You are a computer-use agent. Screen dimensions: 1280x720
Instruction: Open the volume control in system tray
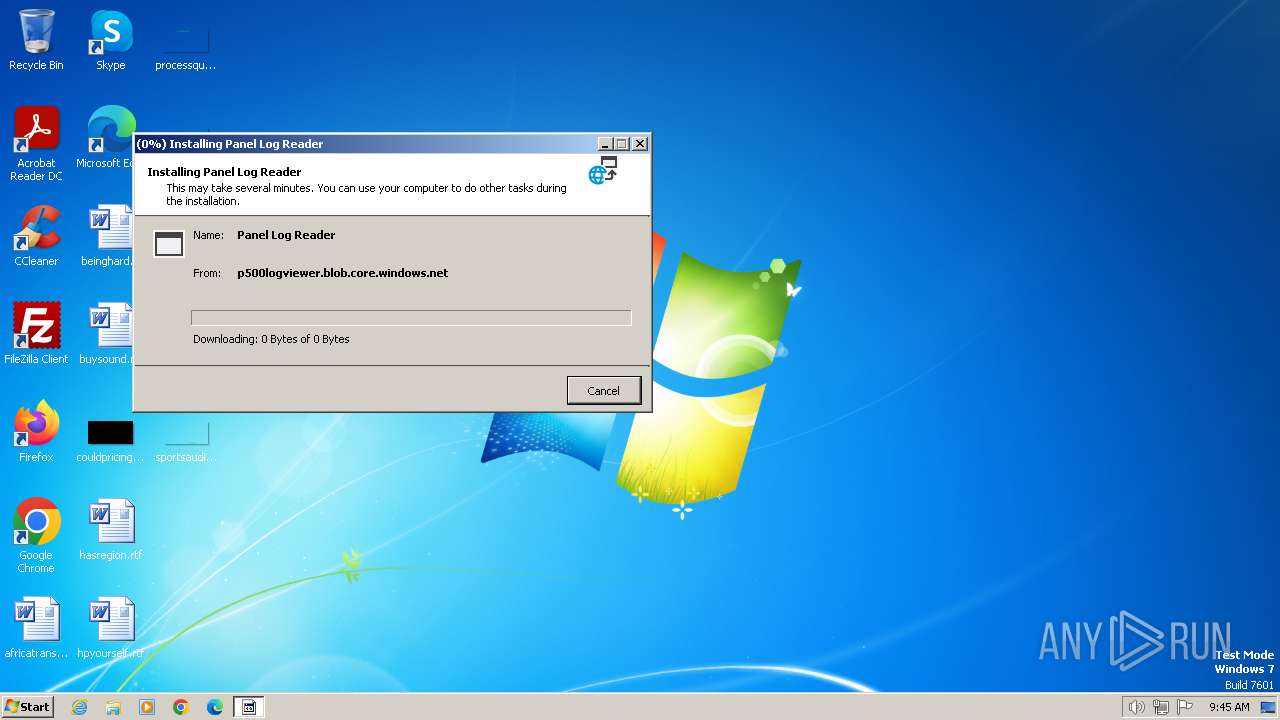pyautogui.click(x=1136, y=707)
